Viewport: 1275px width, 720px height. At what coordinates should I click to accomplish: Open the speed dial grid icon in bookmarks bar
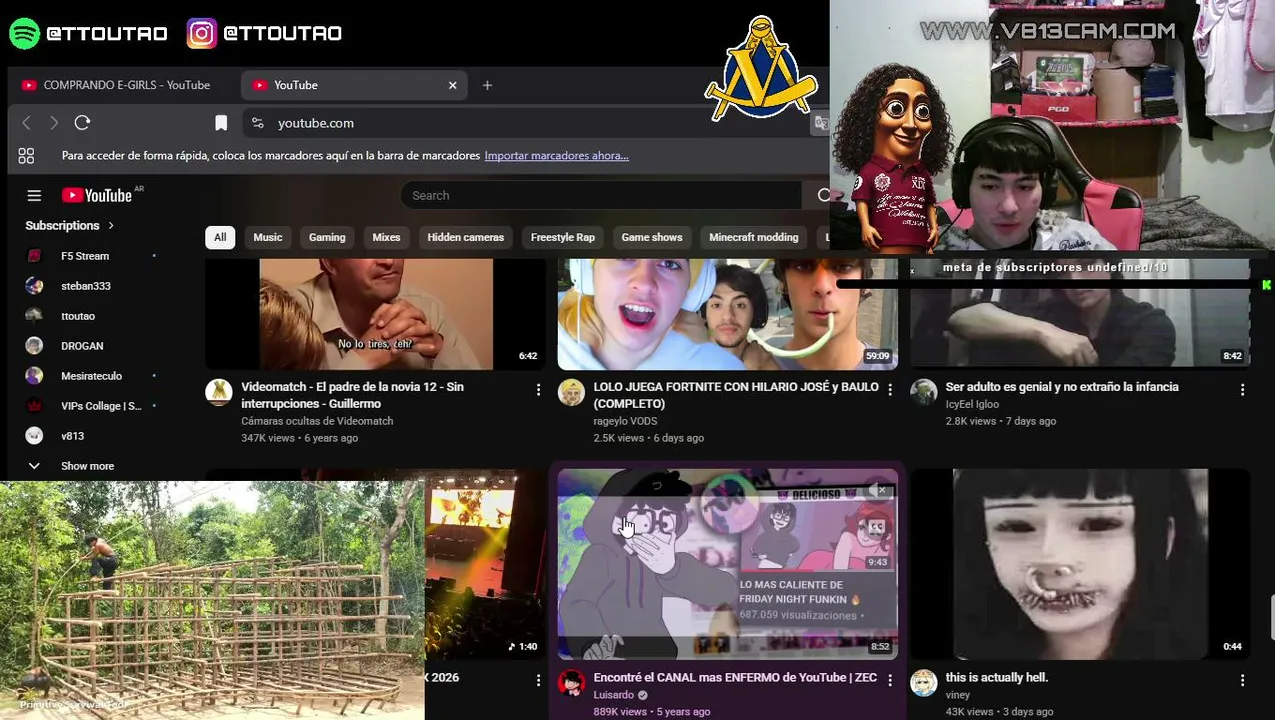(26, 156)
